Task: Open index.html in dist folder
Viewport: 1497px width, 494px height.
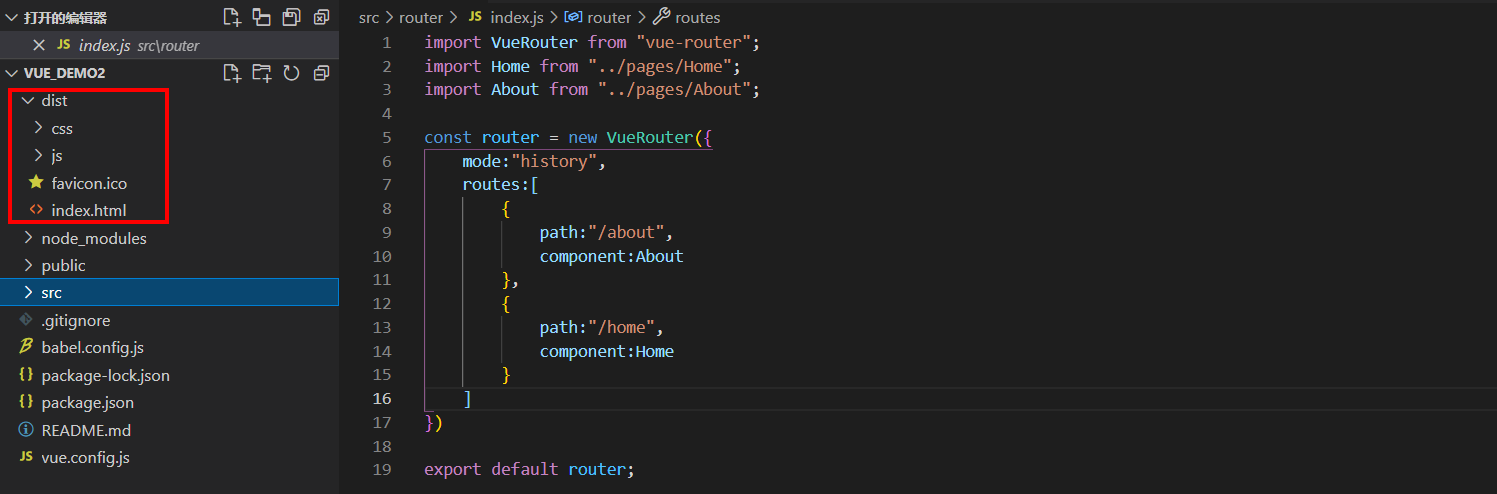Action: pyautogui.click(x=88, y=211)
